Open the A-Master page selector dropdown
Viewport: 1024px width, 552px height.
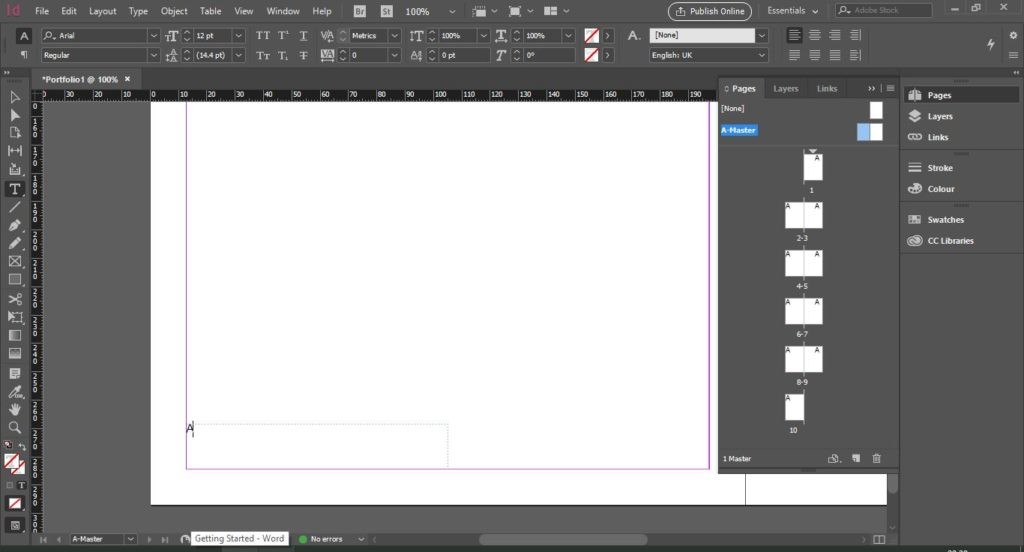[131, 539]
